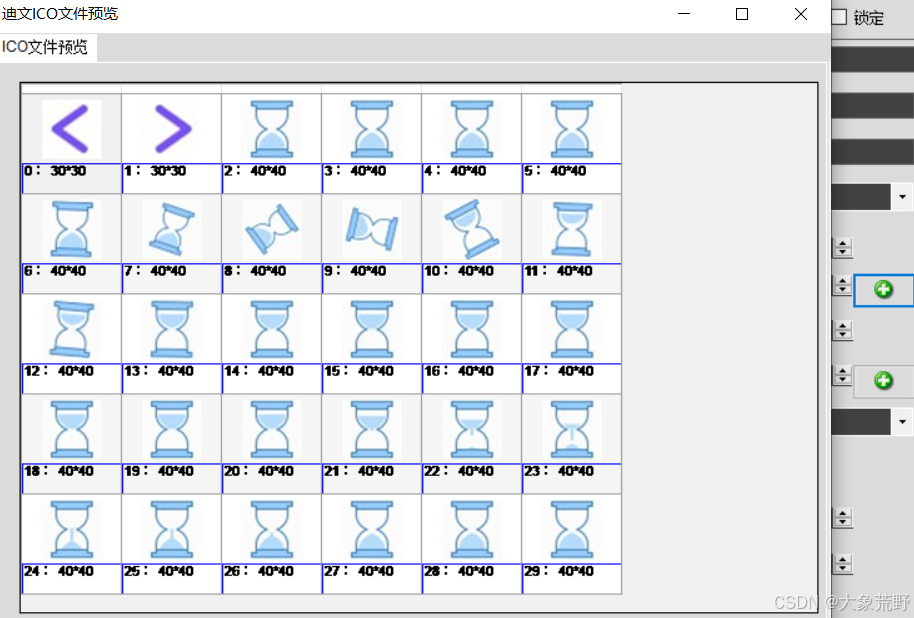Choose hourglass icon number 13
Screen dimensions: 914x618
(x=171, y=329)
